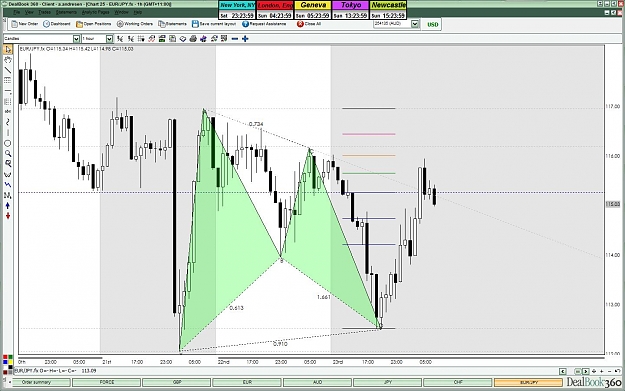Switch to the AUD tab
This screenshot has width=625, height=391.
[317, 382]
